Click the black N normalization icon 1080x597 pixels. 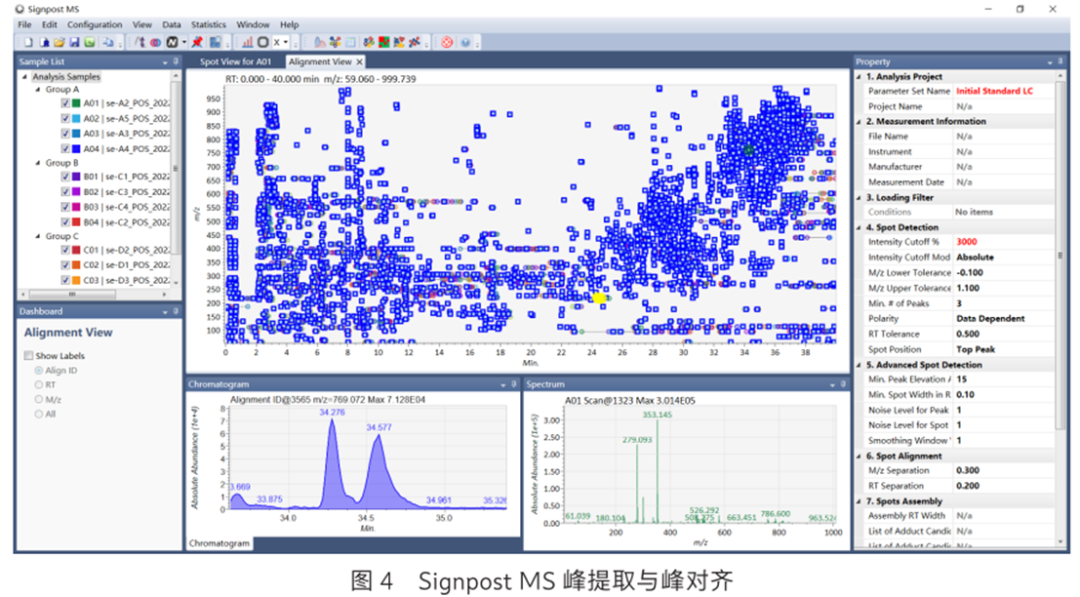coord(172,42)
